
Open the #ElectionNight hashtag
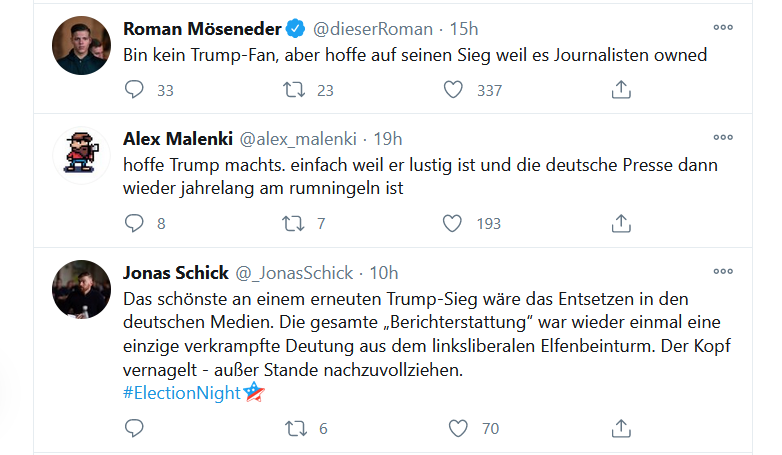click(181, 393)
